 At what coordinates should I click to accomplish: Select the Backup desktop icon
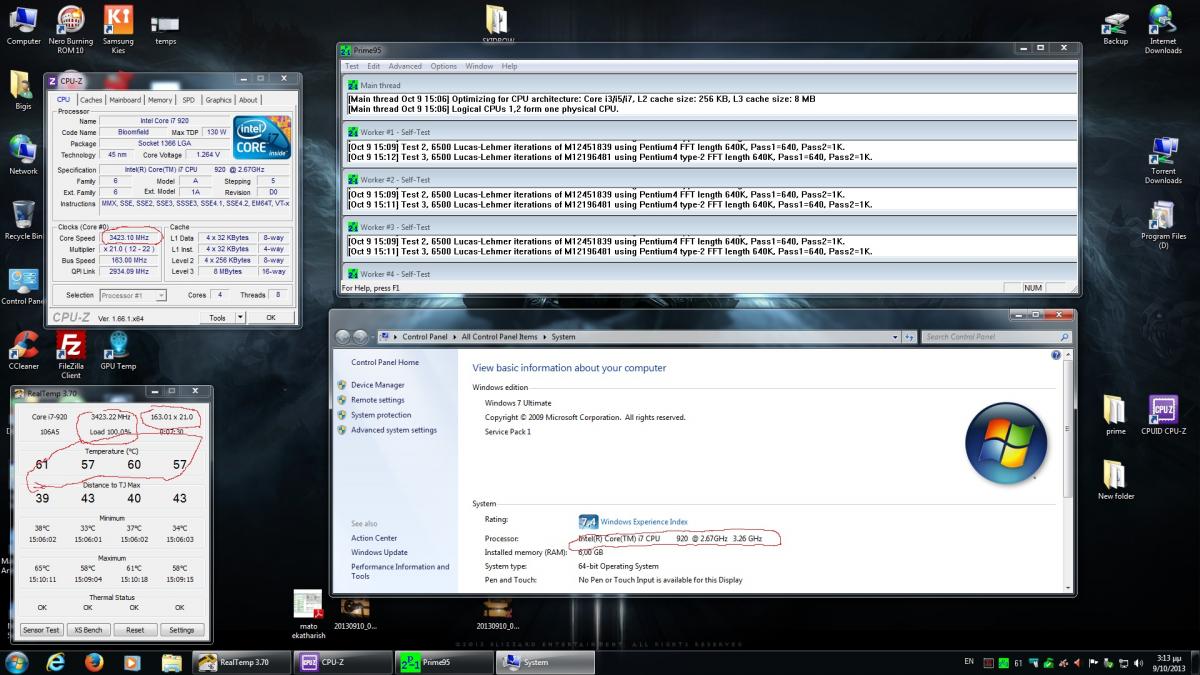click(x=1116, y=27)
